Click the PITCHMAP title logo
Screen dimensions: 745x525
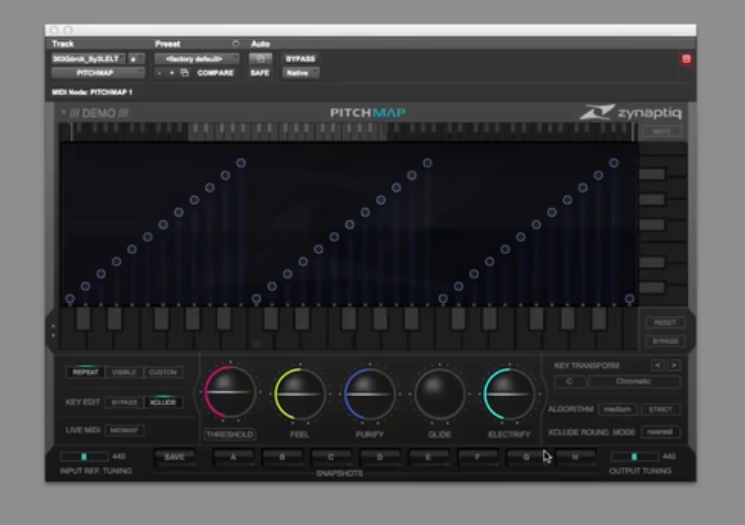[368, 113]
